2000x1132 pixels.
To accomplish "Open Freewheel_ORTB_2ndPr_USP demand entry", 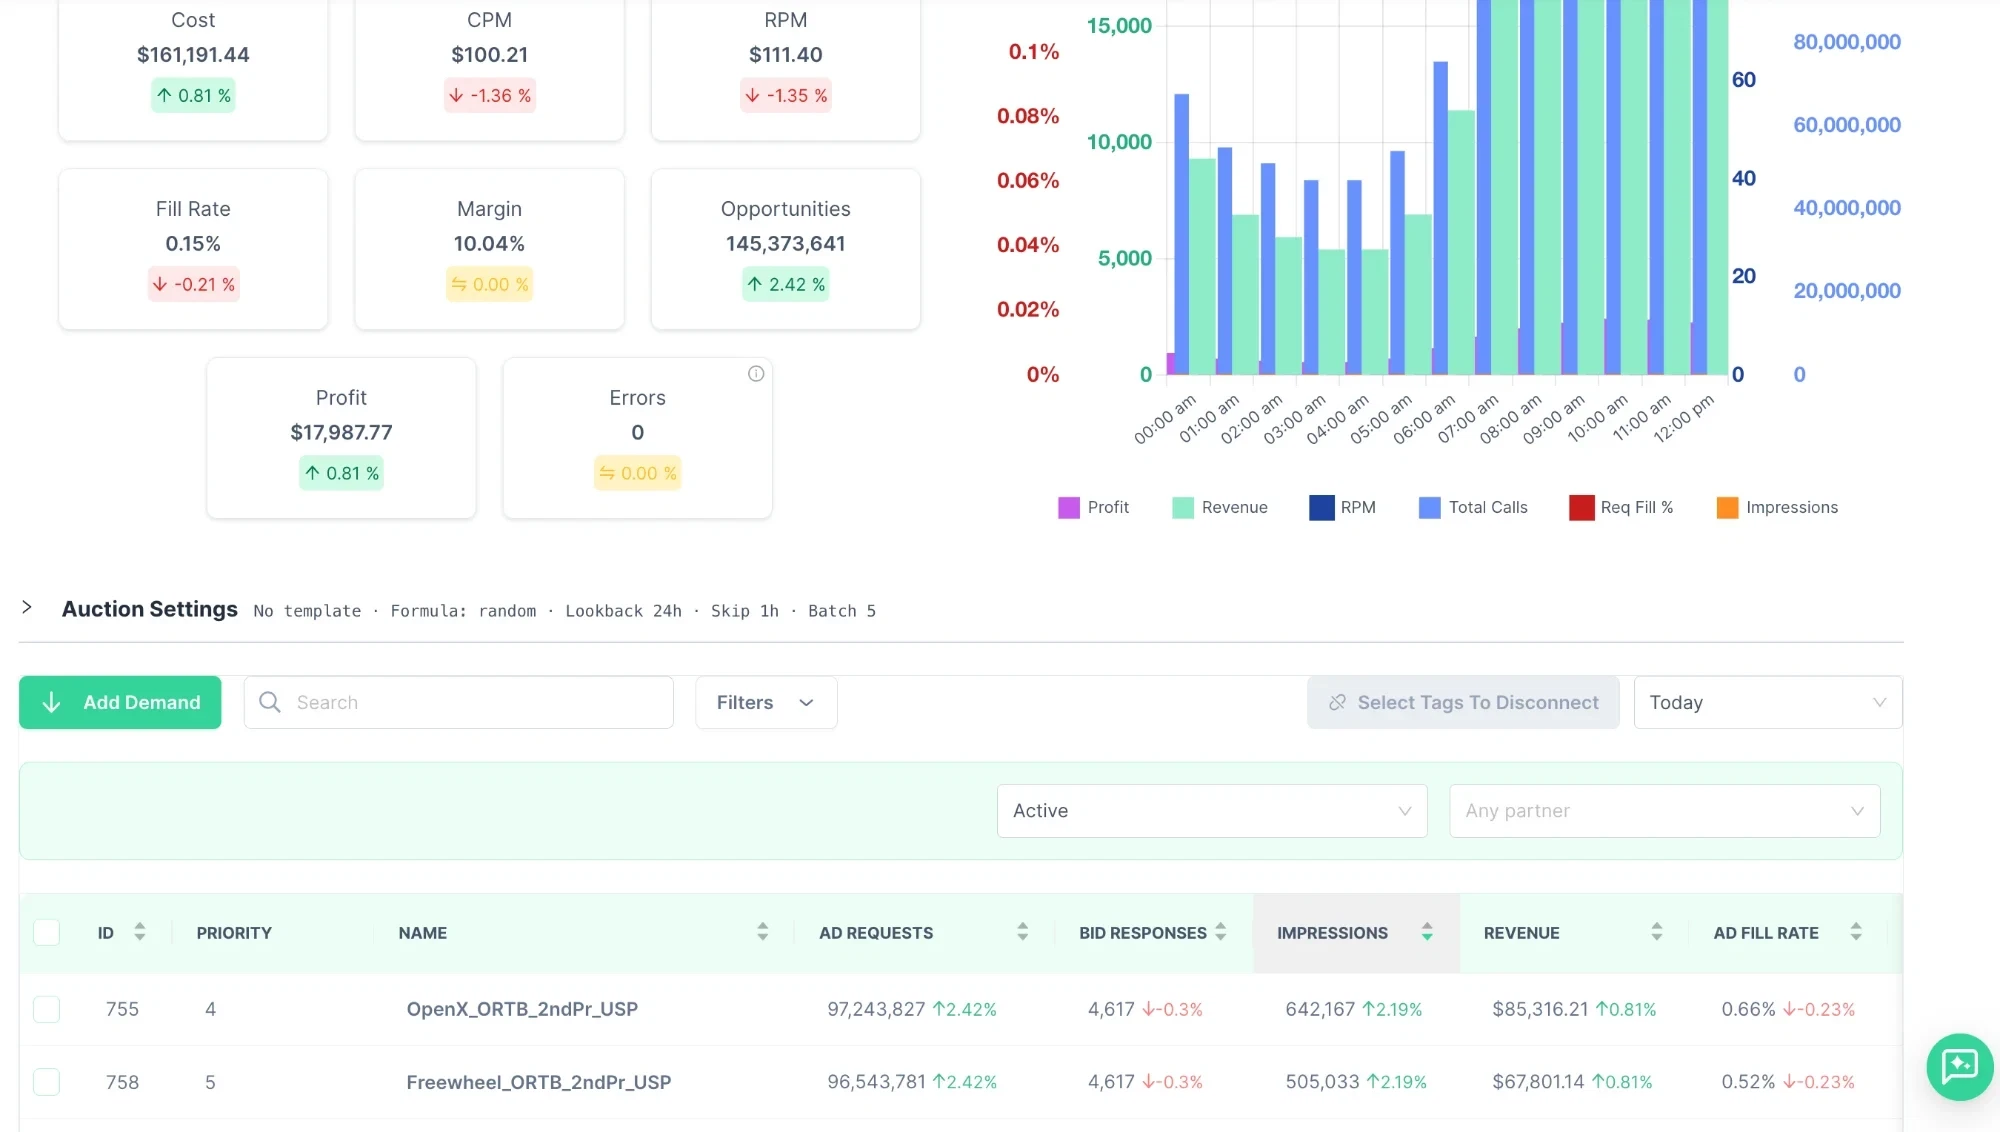I will pos(539,1082).
